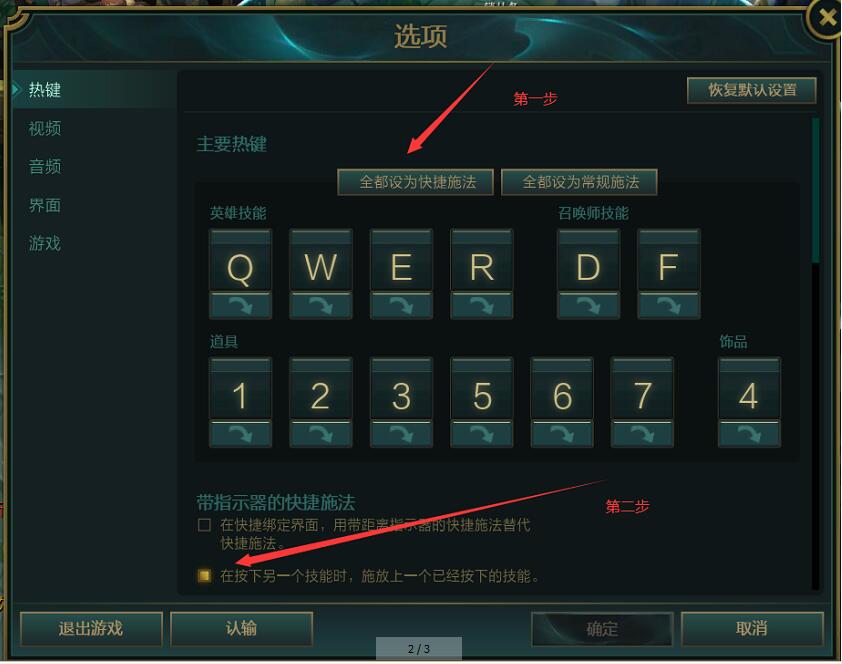Click 全都设为常规施法 button
This screenshot has width=842, height=664.
click(579, 182)
